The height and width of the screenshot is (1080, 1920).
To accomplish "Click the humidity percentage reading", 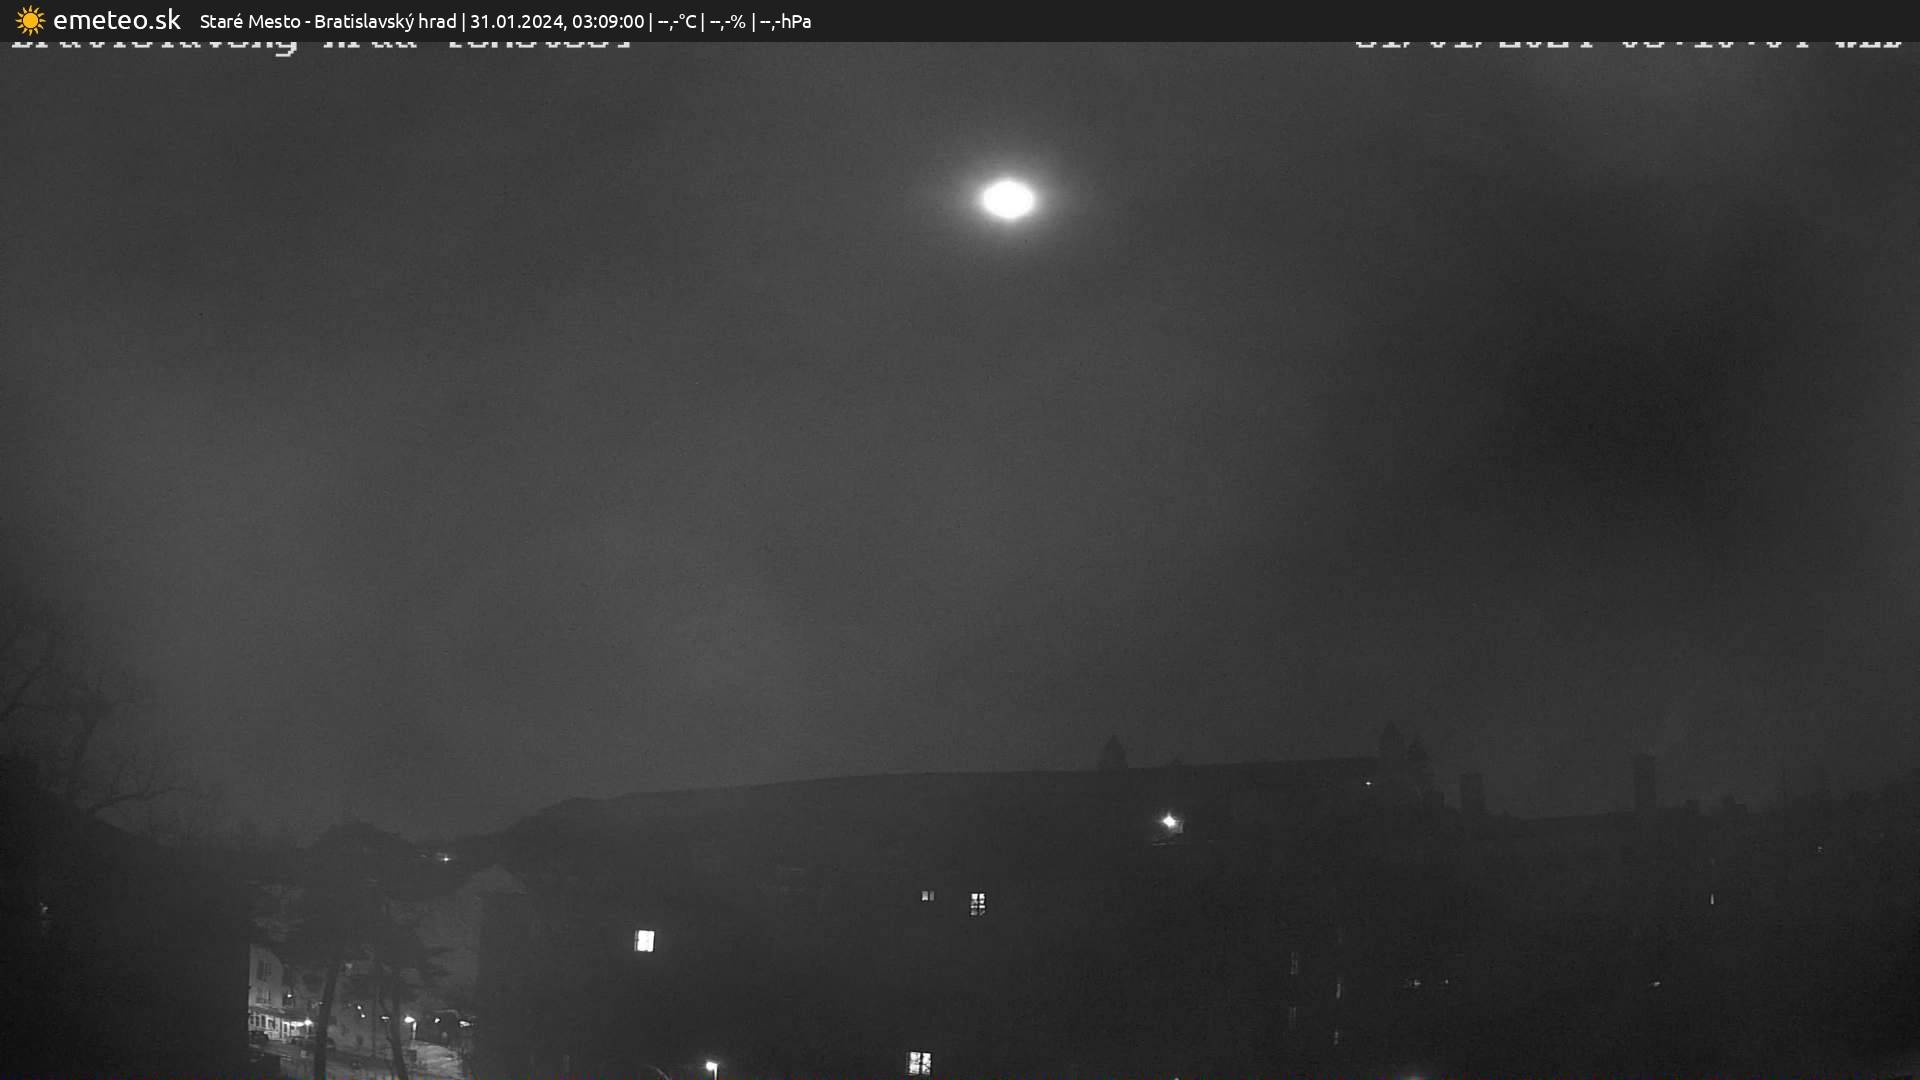I will click(727, 21).
